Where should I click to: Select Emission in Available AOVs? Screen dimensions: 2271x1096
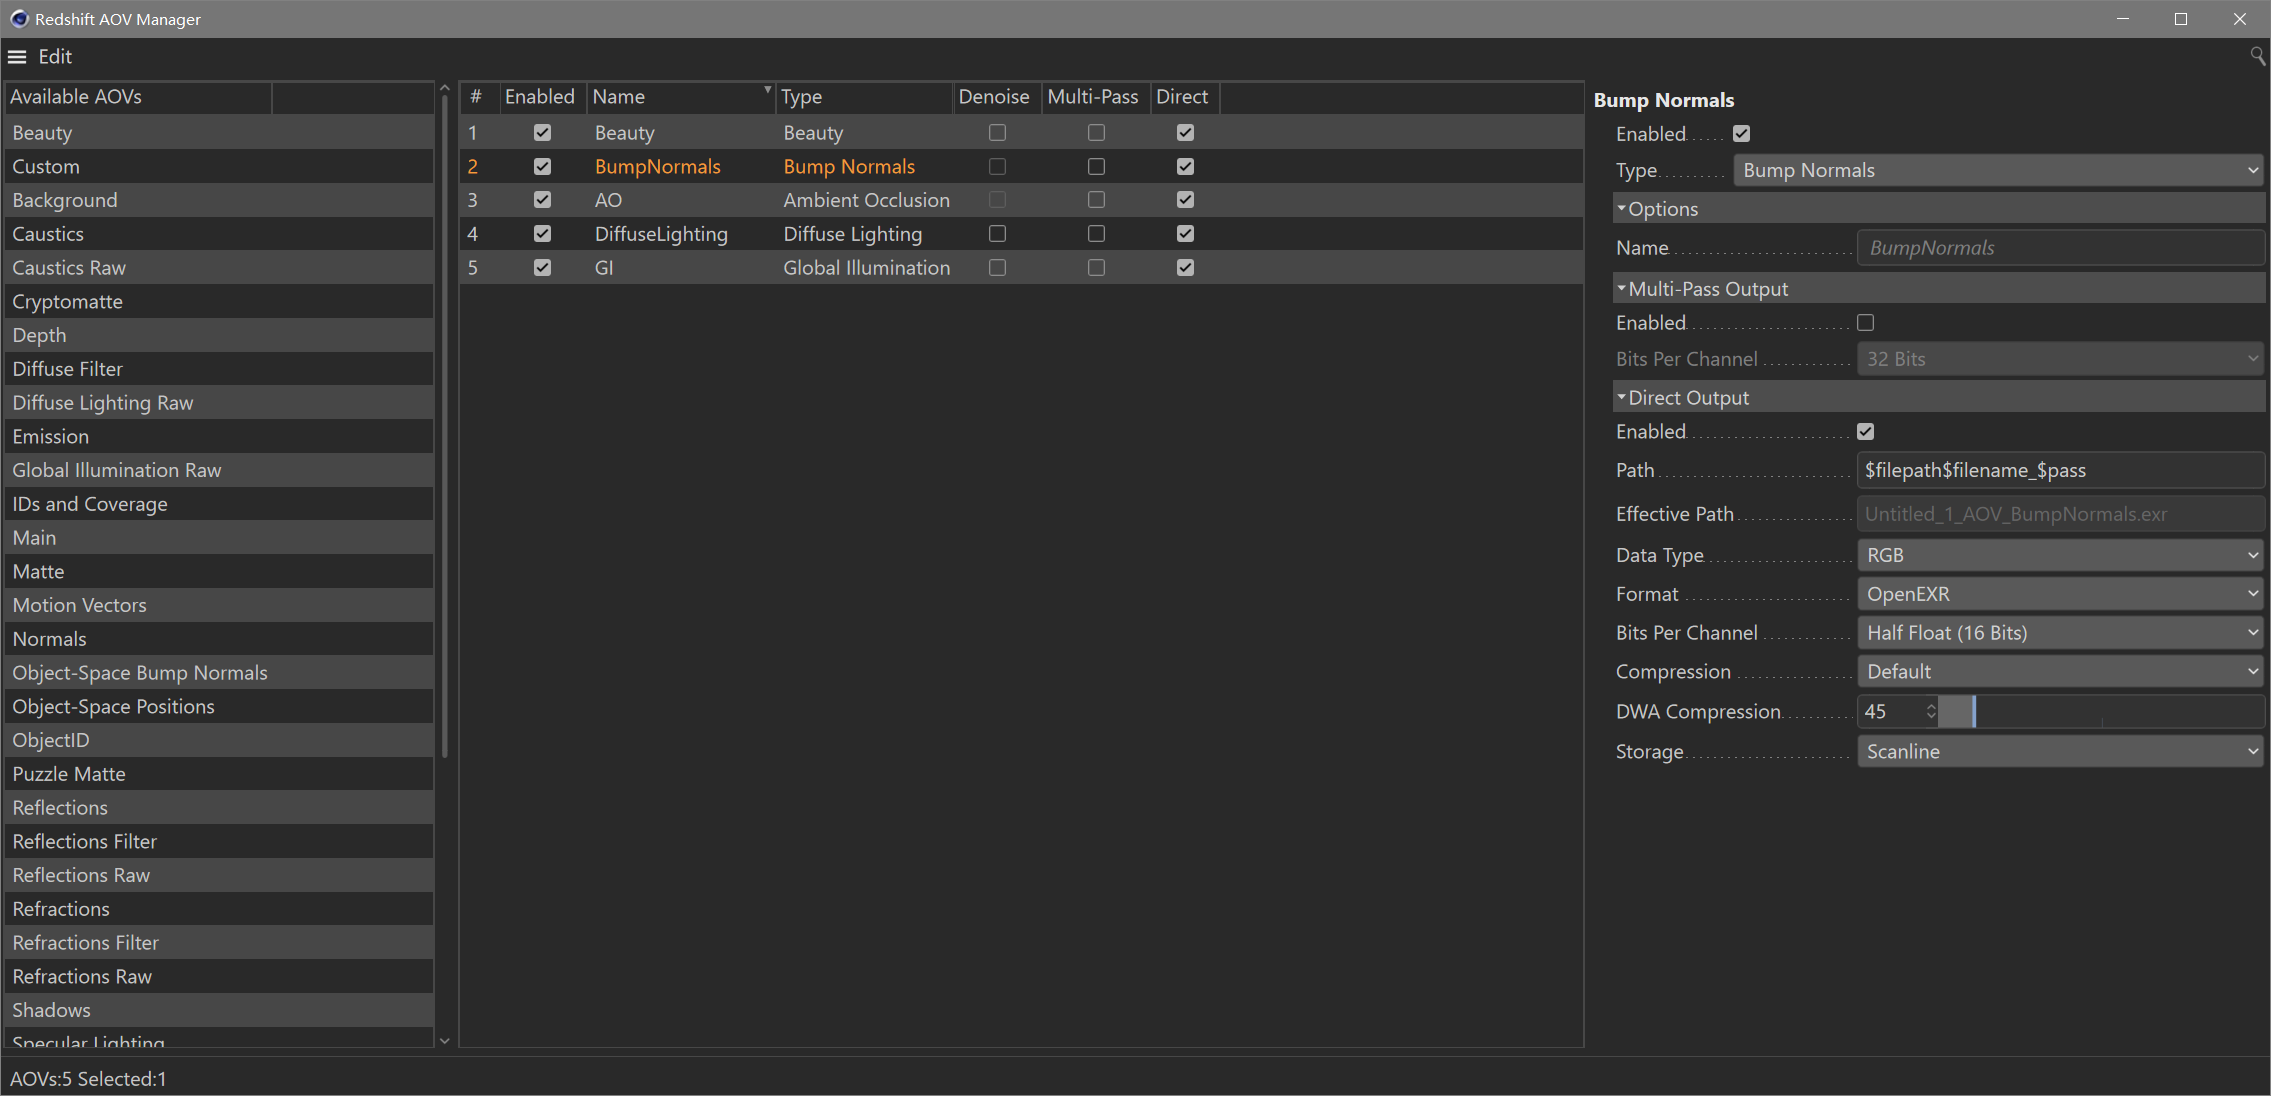(x=219, y=437)
